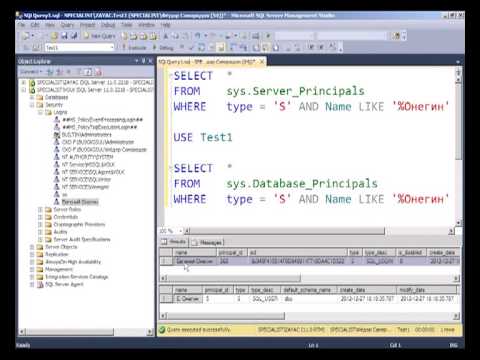Image resolution: width=480 pixels, height=360 pixels.
Task: Expand the Credentials folder
Action: click(x=40, y=217)
